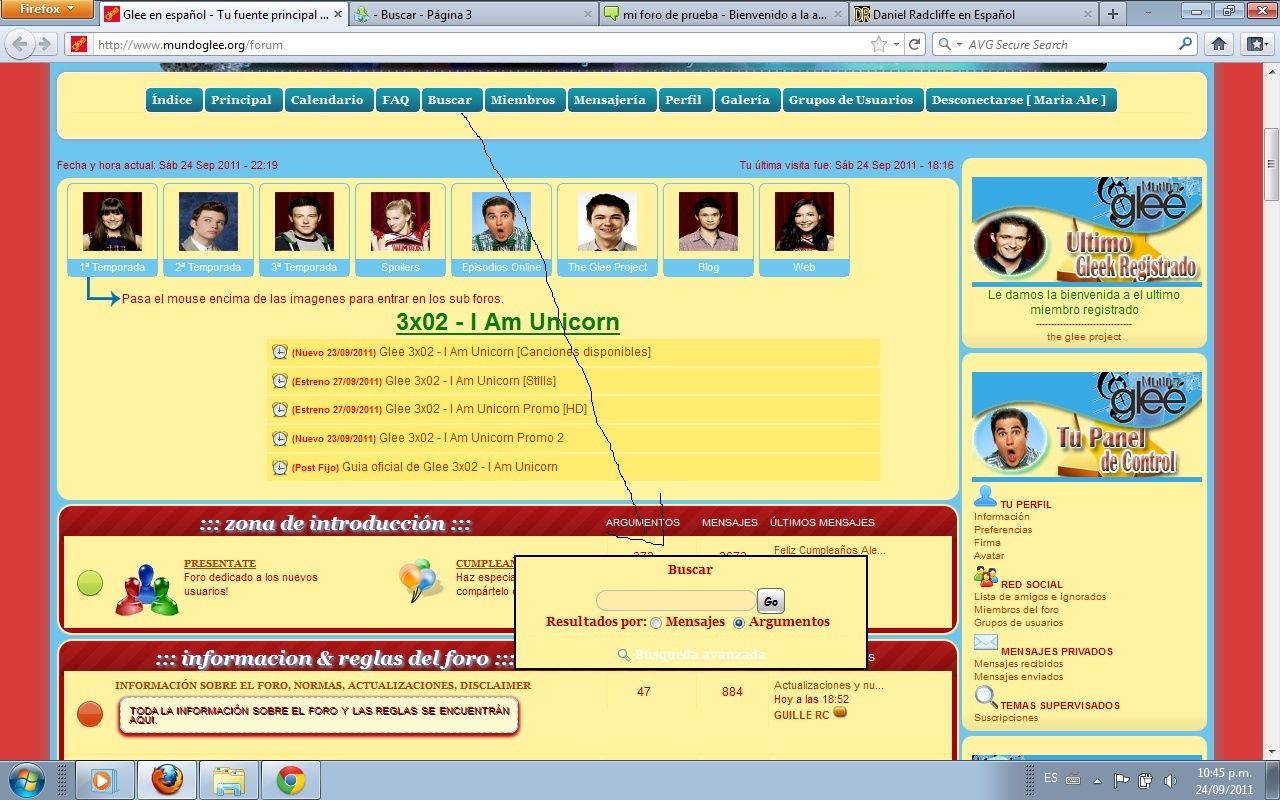Open I Am Unicorn Canciones disponibles topic
Viewport: 1280px width, 800px height.
(515, 352)
